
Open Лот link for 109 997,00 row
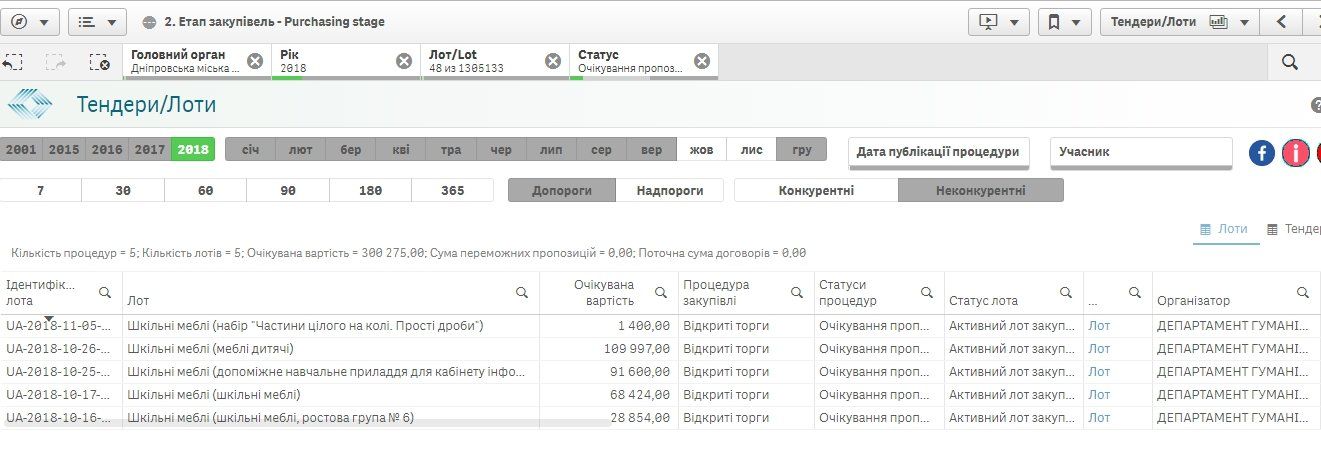pos(1099,348)
